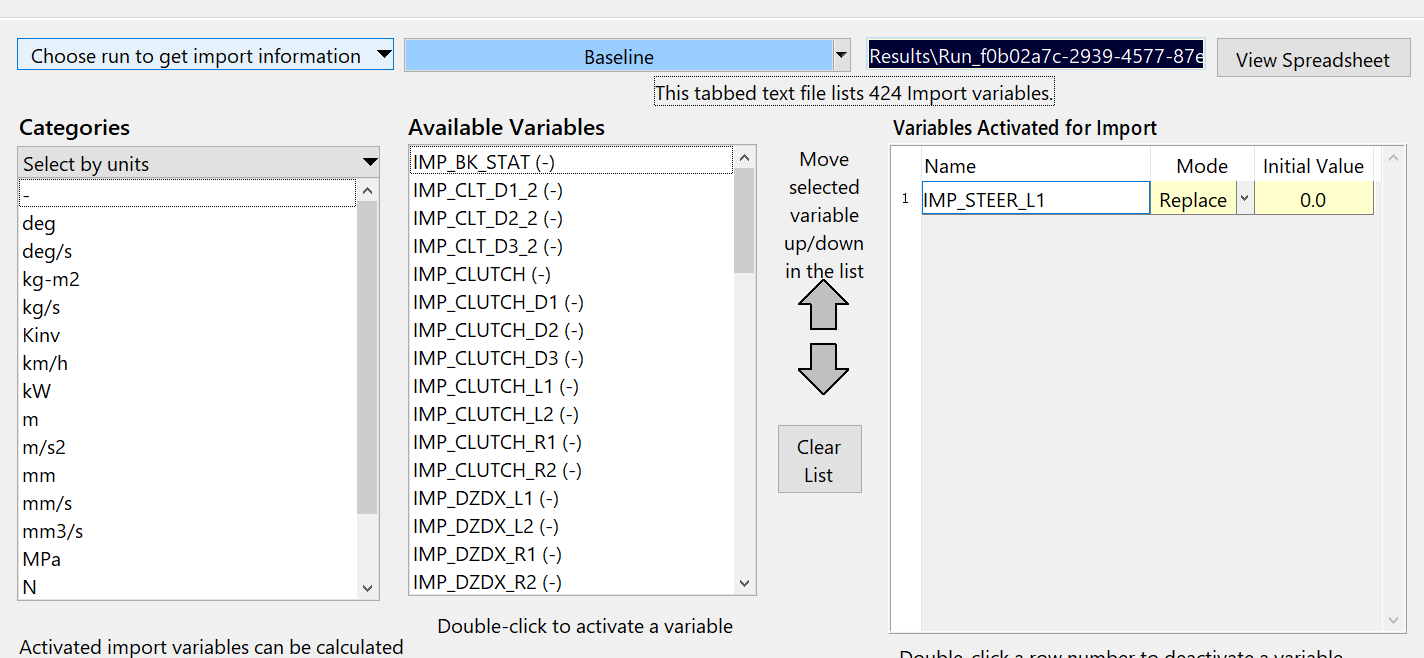Click the Name column header

[x=1035, y=166]
